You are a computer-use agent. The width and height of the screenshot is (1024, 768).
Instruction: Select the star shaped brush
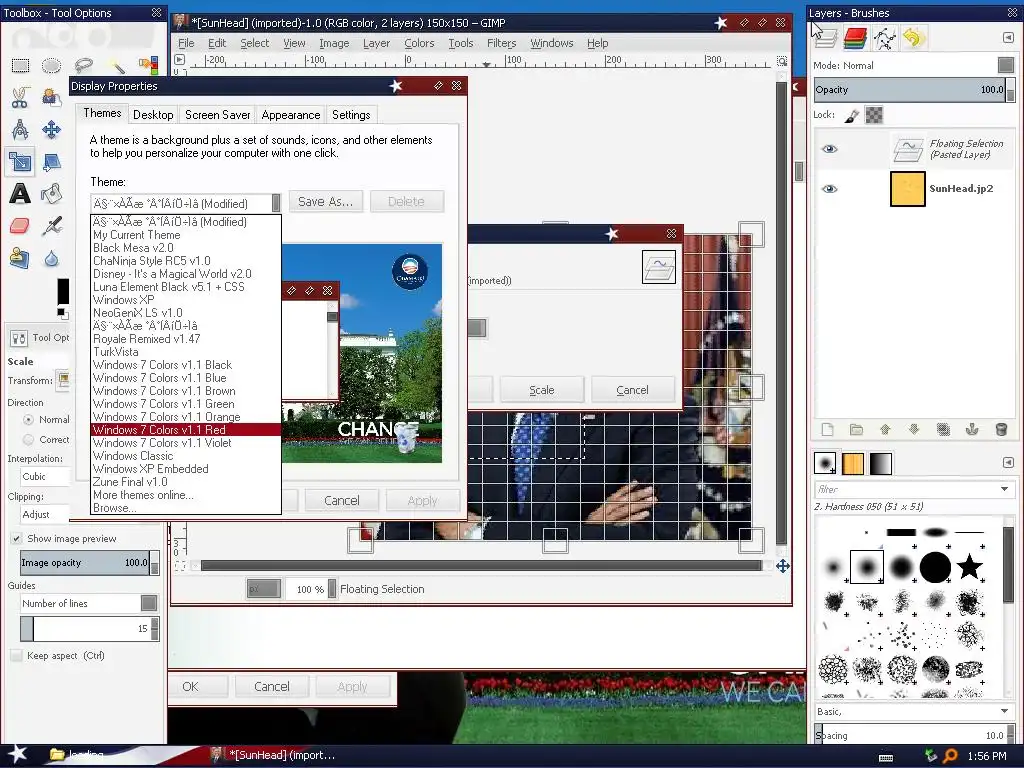click(969, 566)
